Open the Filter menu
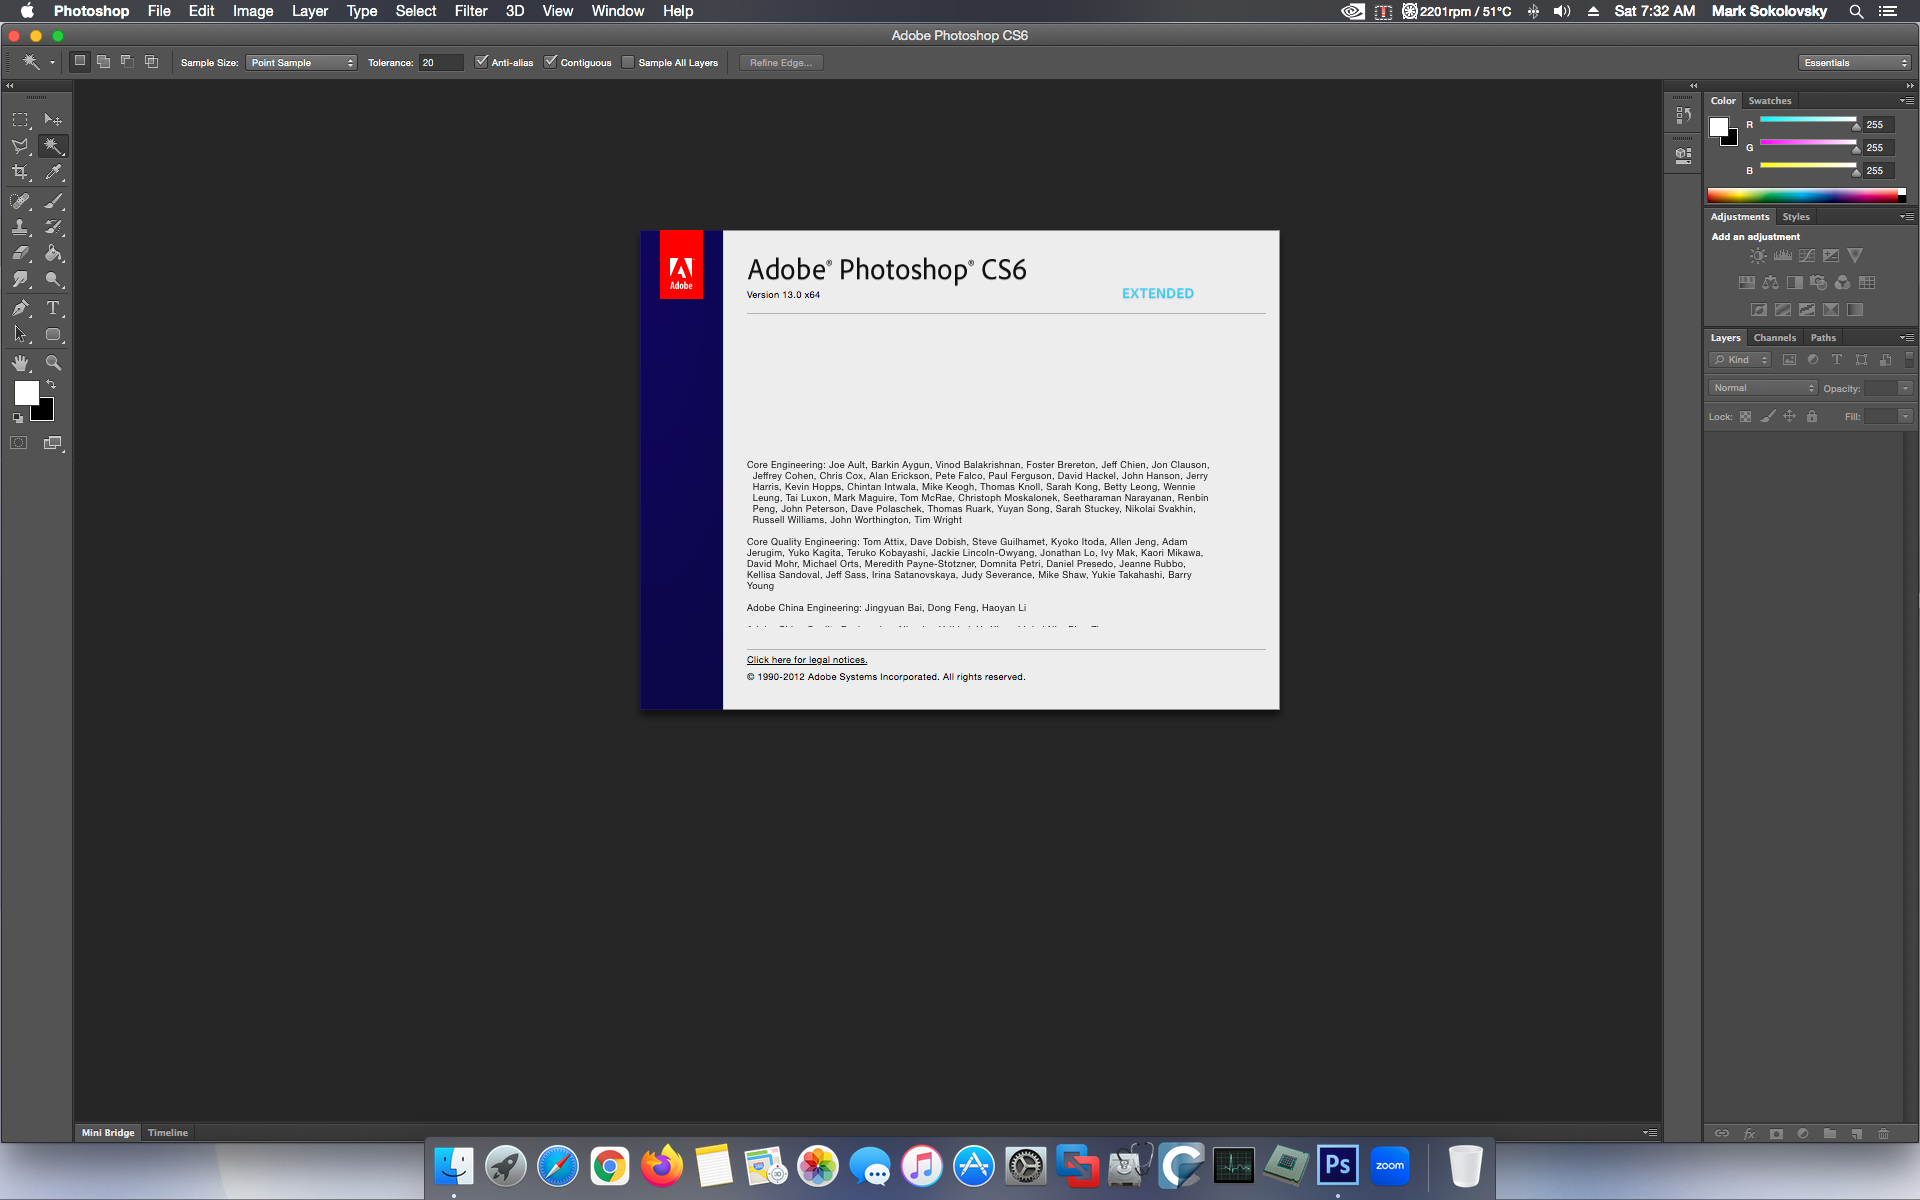1920x1200 pixels. [470, 11]
